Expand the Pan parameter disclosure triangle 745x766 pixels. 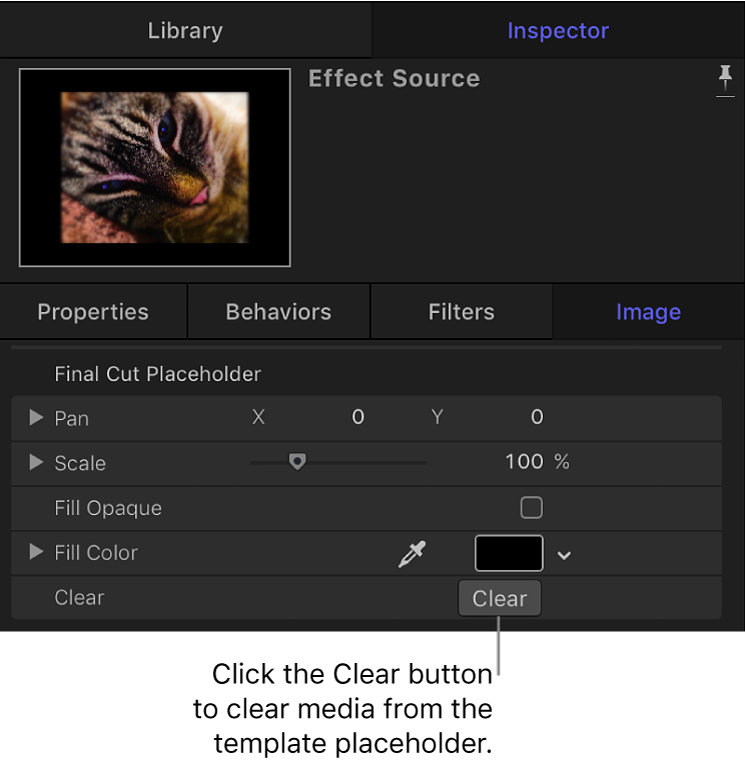click(x=36, y=418)
